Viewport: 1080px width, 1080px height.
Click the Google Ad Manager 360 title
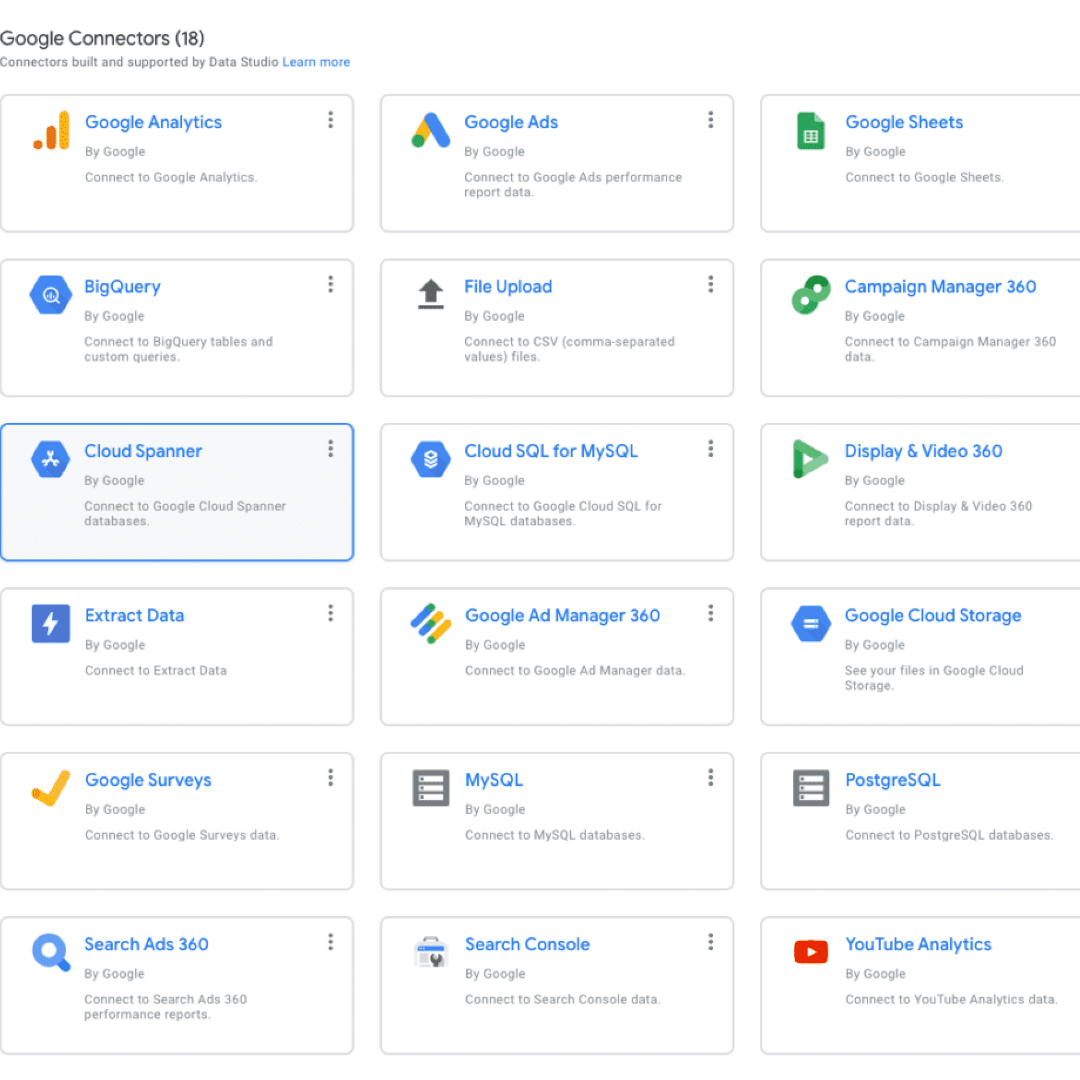[563, 616]
